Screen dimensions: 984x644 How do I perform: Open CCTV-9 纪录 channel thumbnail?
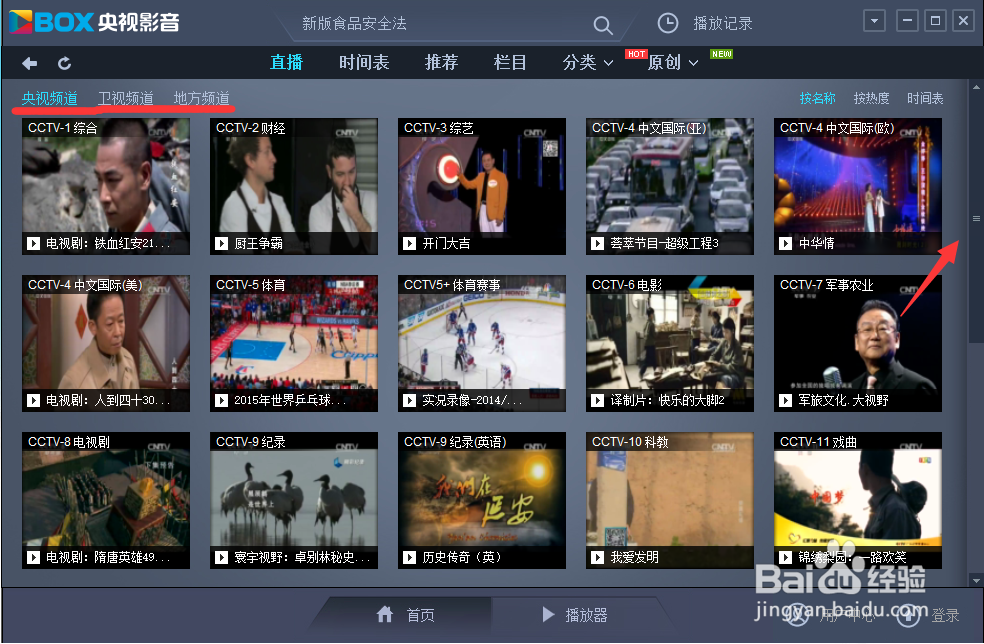click(294, 500)
